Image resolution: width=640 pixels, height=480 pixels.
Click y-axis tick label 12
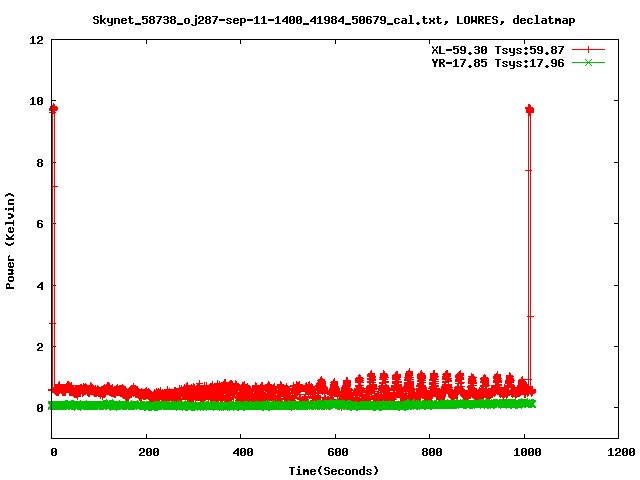[36, 40]
